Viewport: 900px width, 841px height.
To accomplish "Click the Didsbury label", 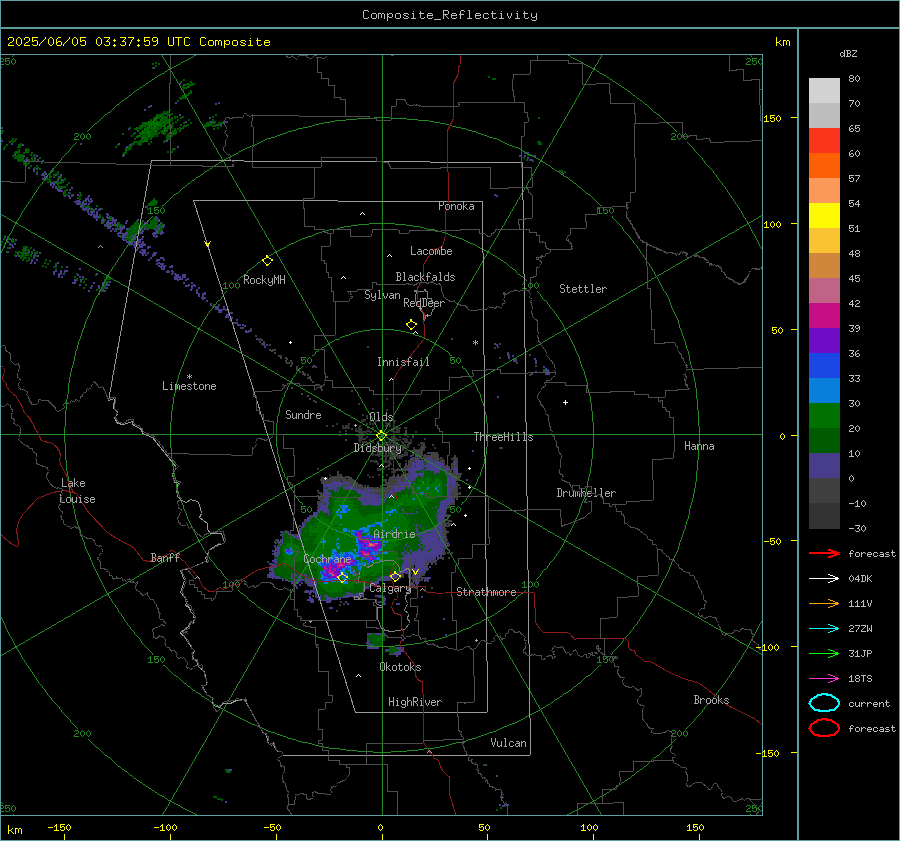I will coord(377,448).
